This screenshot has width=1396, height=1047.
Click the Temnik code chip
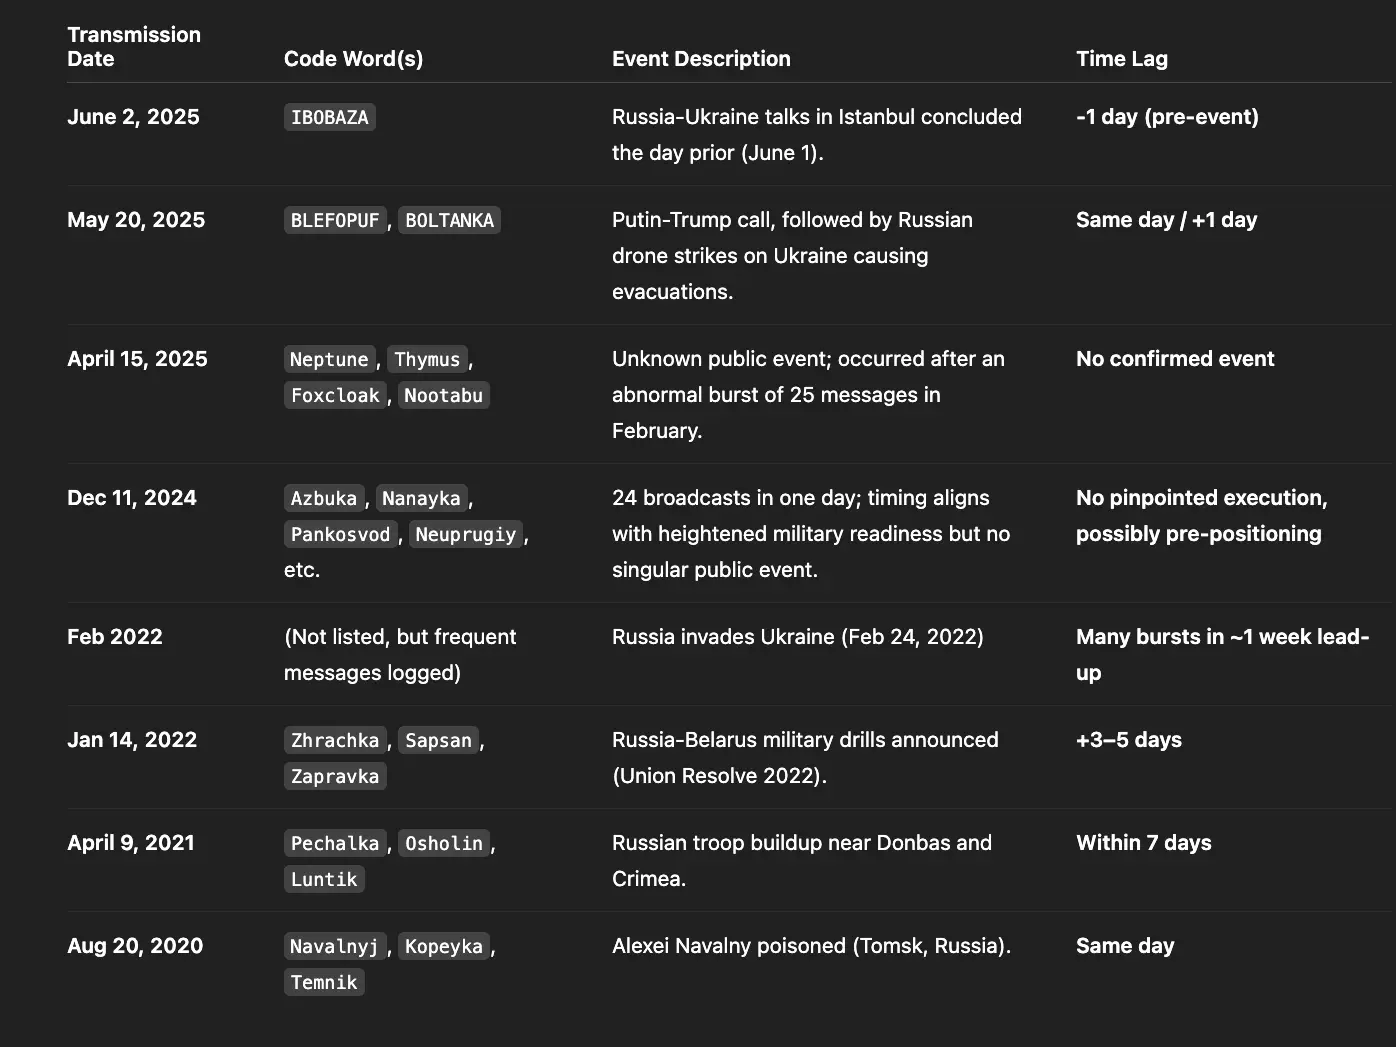click(x=324, y=983)
